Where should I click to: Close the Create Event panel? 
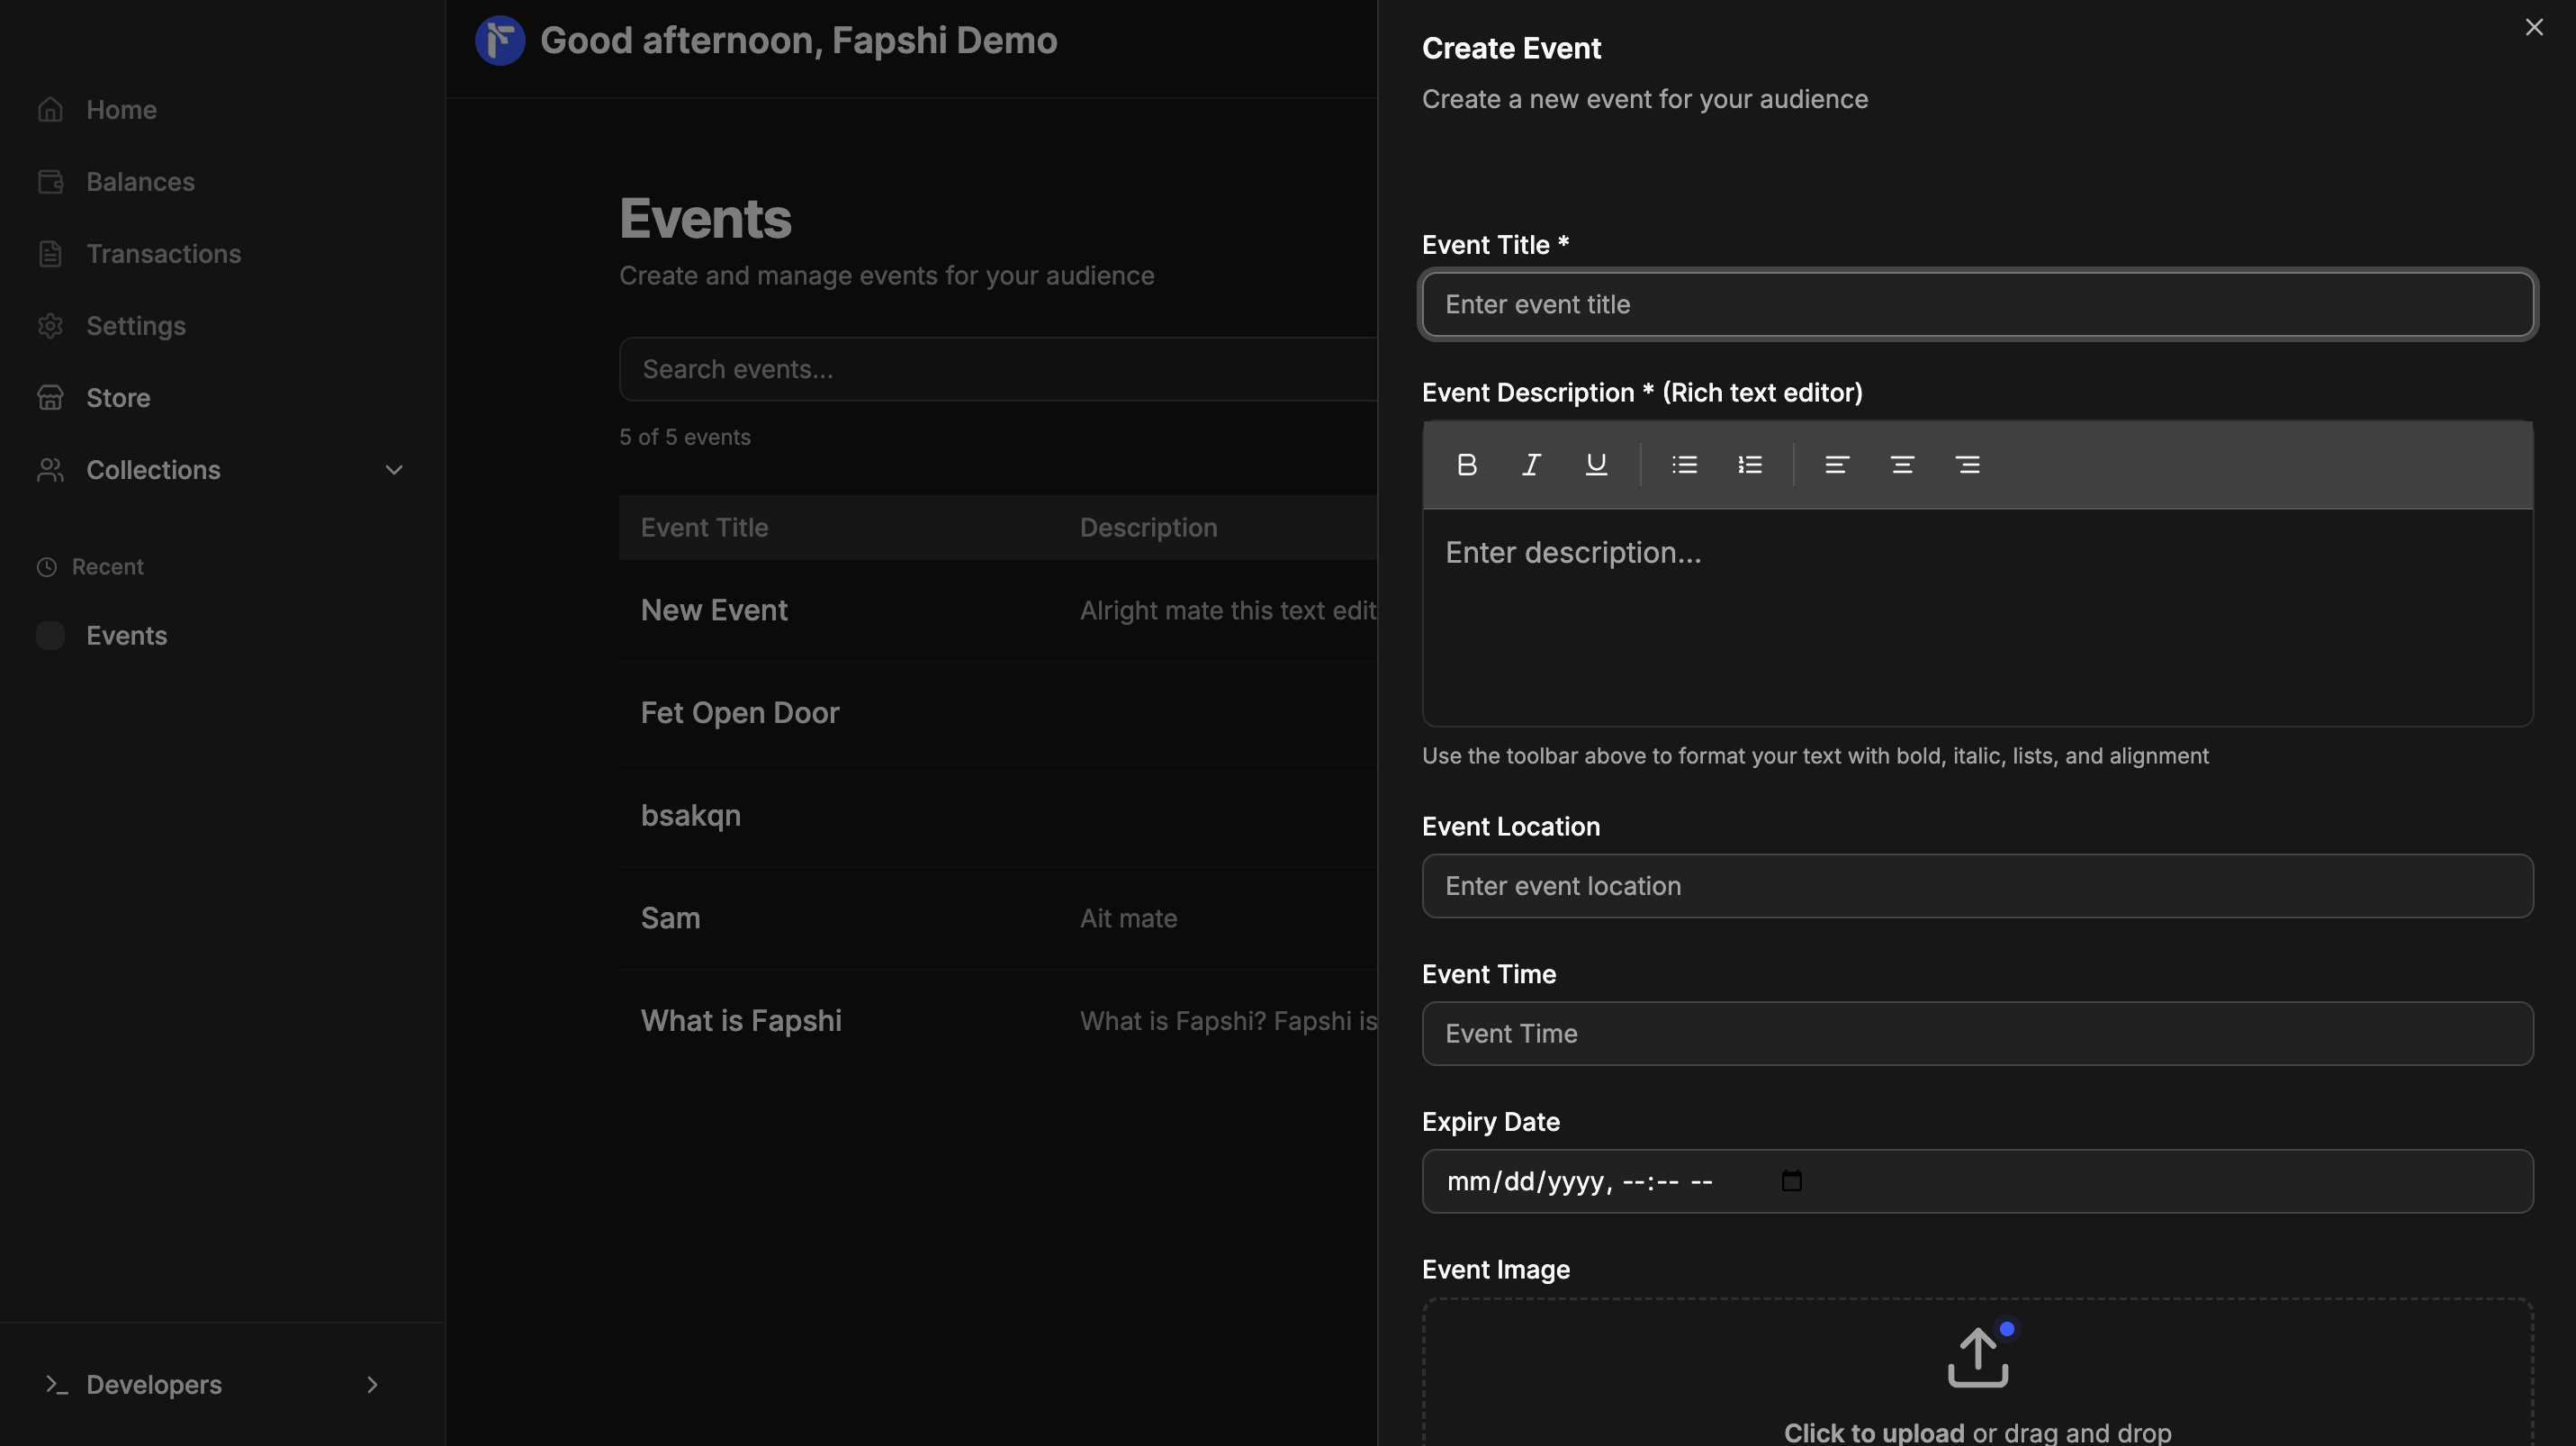click(x=2533, y=28)
